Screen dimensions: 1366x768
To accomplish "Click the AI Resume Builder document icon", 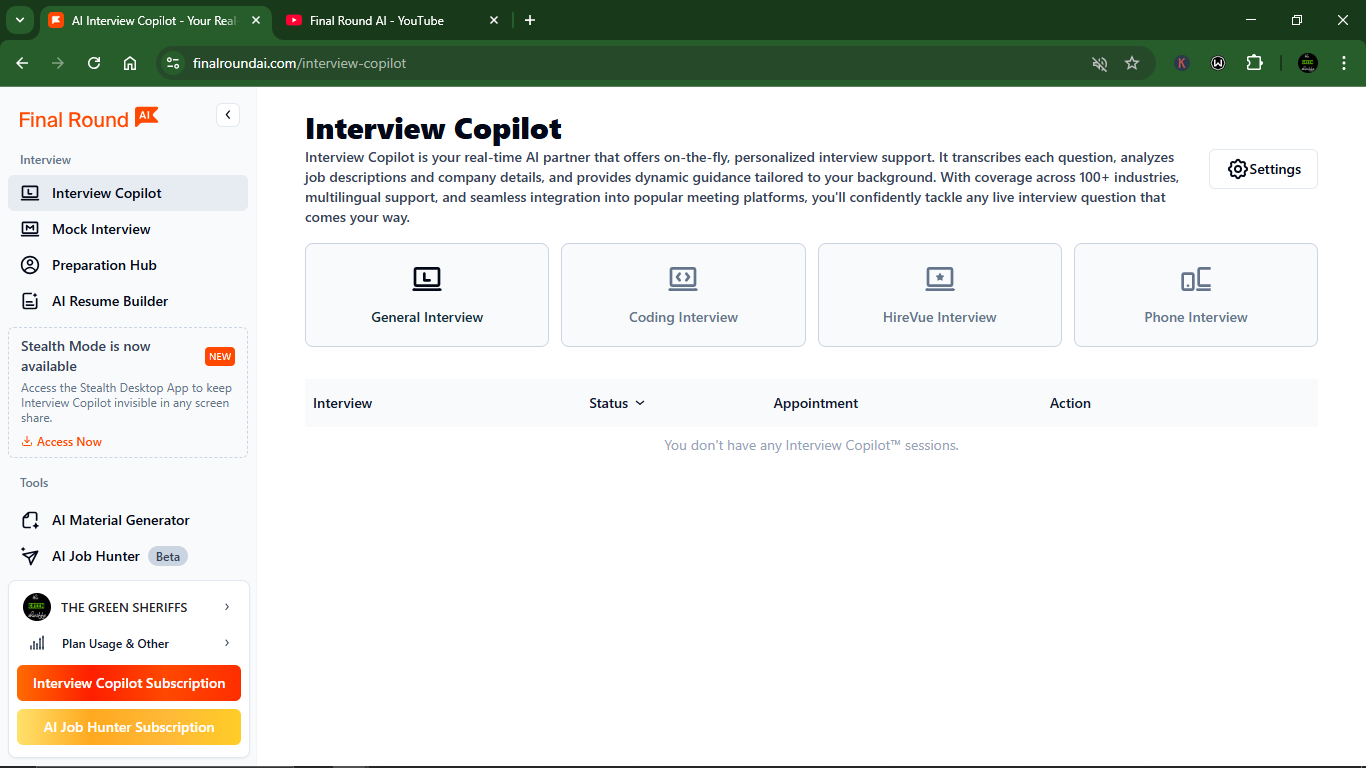I will [x=31, y=301].
